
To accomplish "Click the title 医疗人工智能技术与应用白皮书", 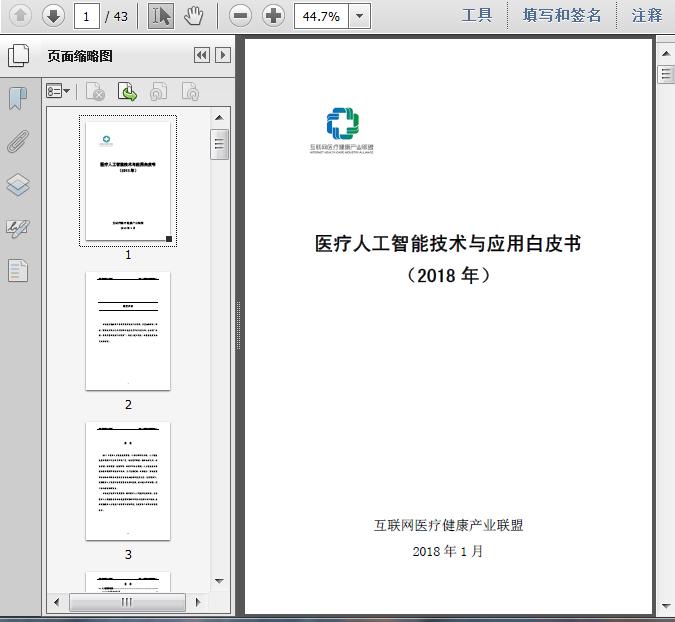I will [448, 244].
